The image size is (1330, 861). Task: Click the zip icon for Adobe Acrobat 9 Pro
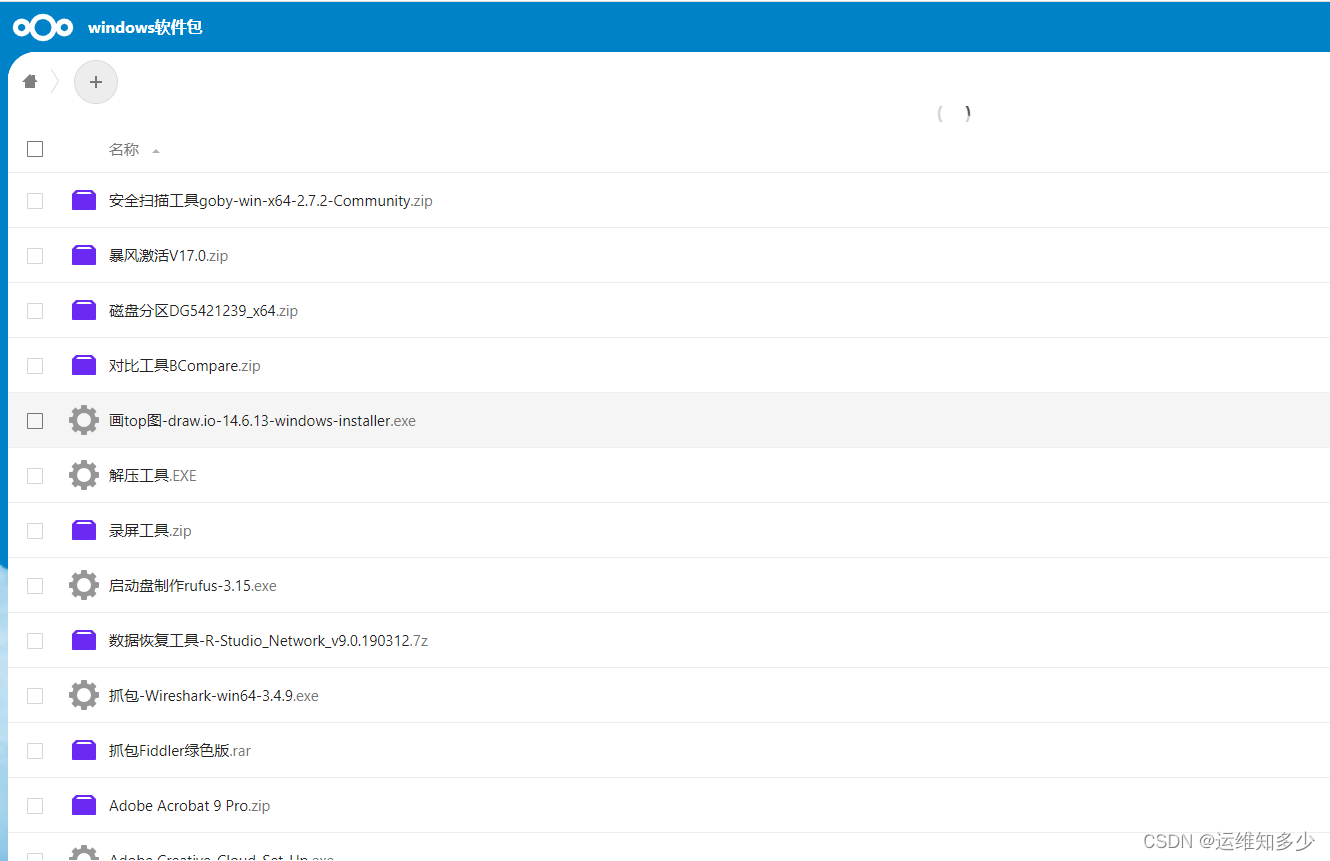click(84, 805)
